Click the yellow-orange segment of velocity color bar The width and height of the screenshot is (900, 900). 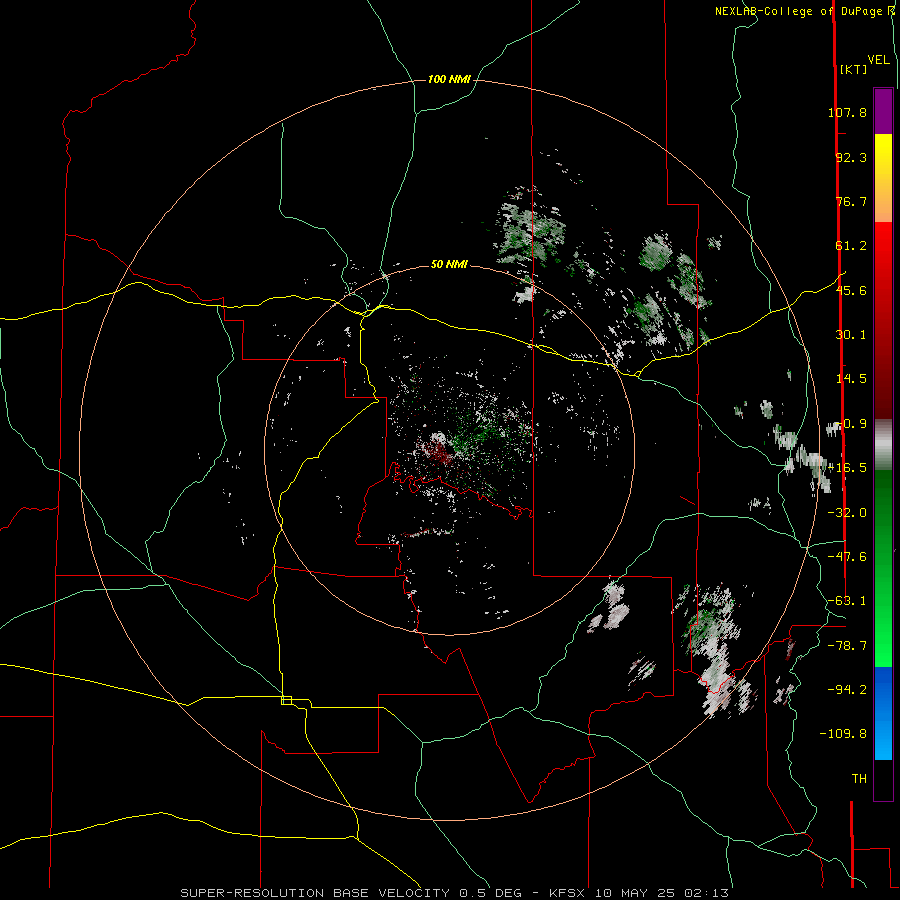point(883,178)
